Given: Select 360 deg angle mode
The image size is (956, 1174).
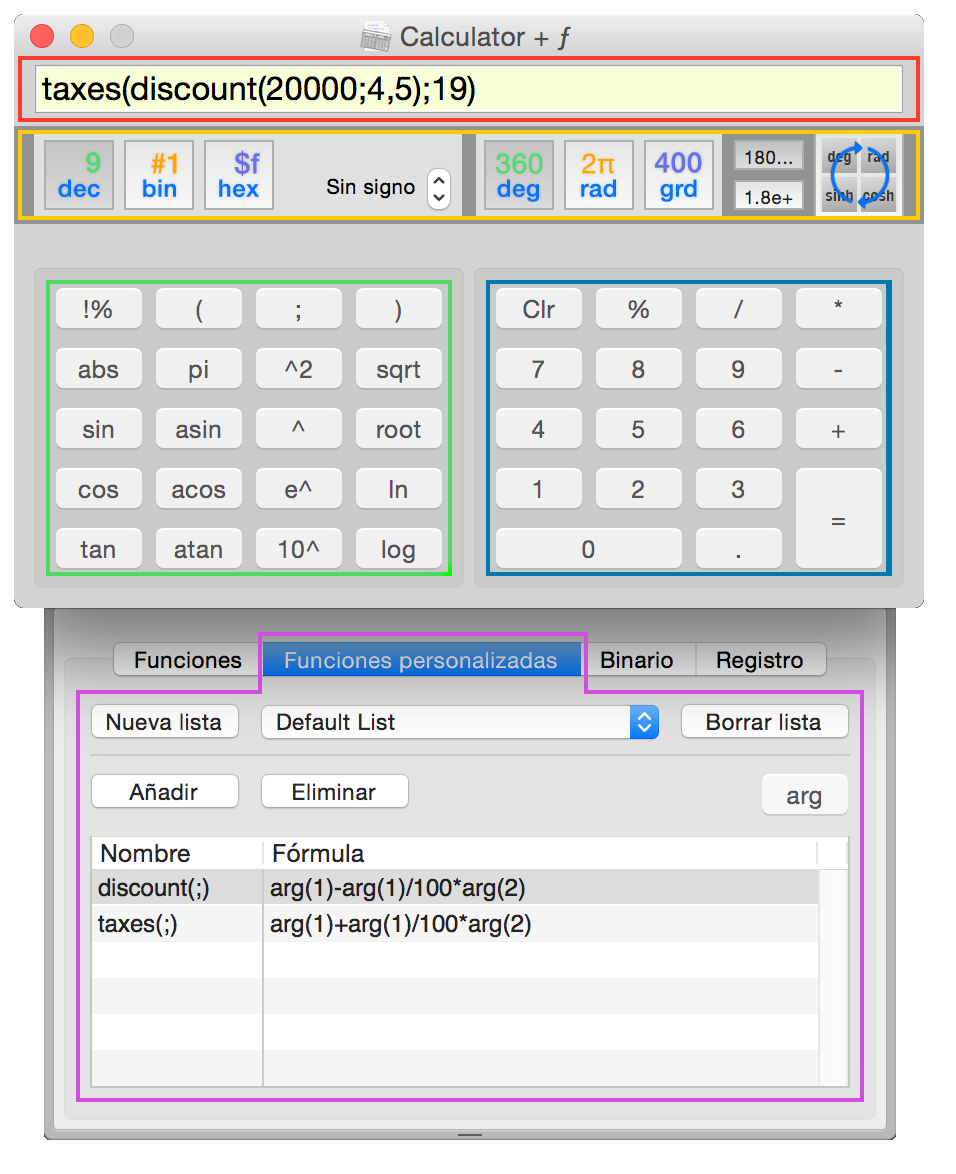Looking at the screenshot, I should pos(518,175).
